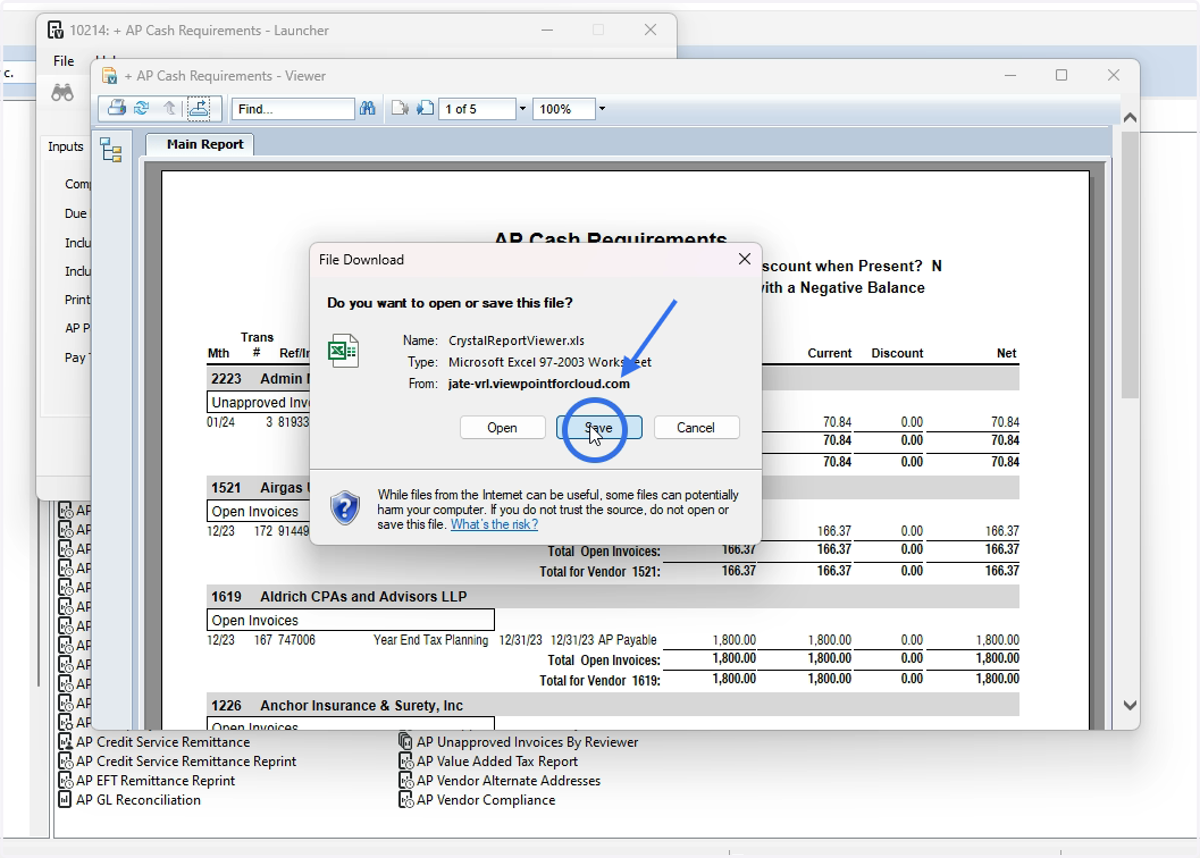Click the AP EFT Remittance Reprint report icon
This screenshot has width=1200, height=858.
66,780
